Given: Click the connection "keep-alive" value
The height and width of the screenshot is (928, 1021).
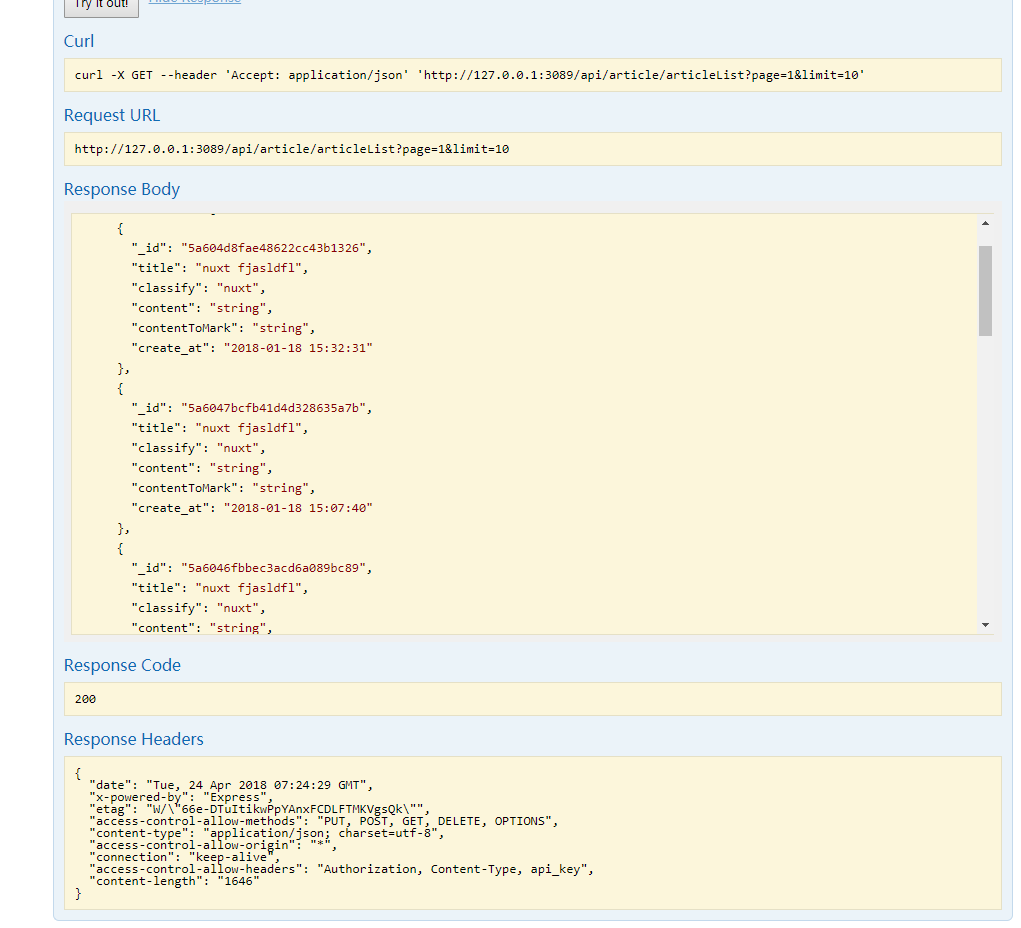Looking at the screenshot, I should 231,858.
